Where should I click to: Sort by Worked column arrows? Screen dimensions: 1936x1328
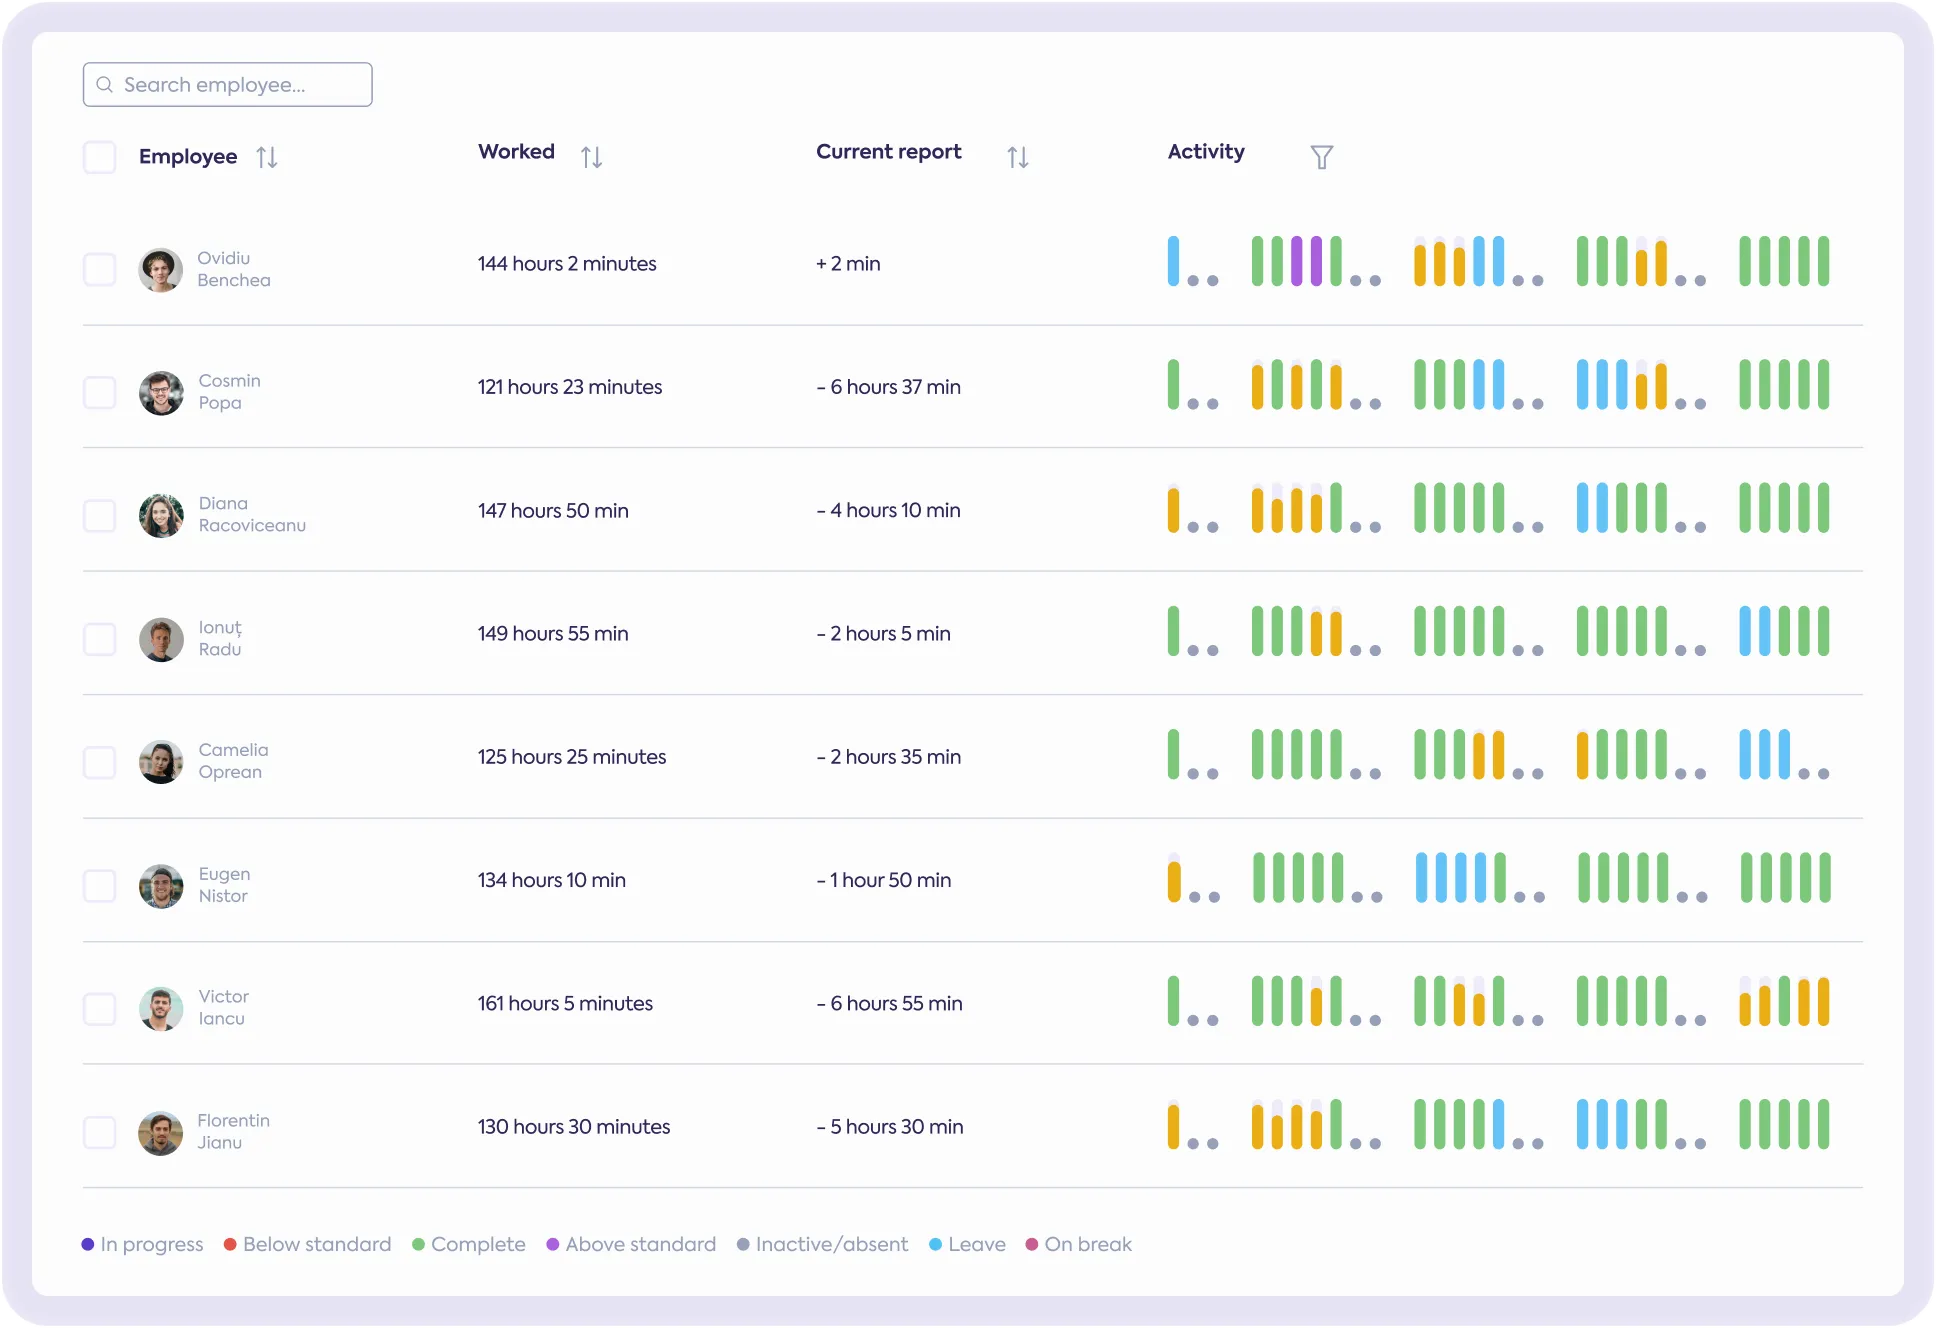click(591, 157)
